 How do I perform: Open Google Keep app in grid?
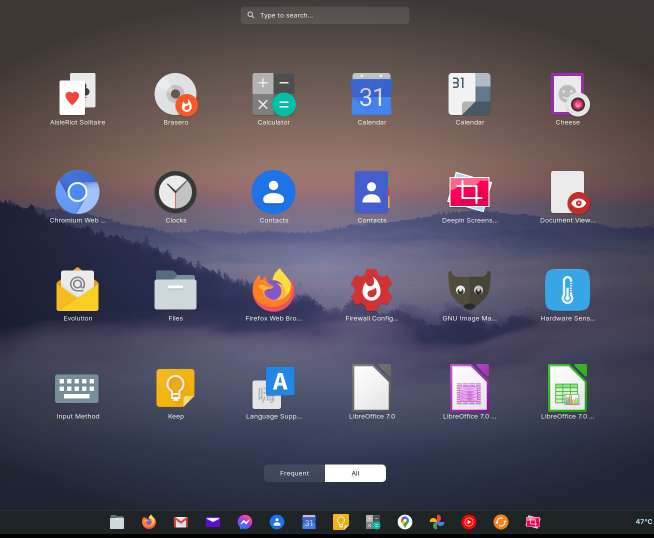point(175,388)
